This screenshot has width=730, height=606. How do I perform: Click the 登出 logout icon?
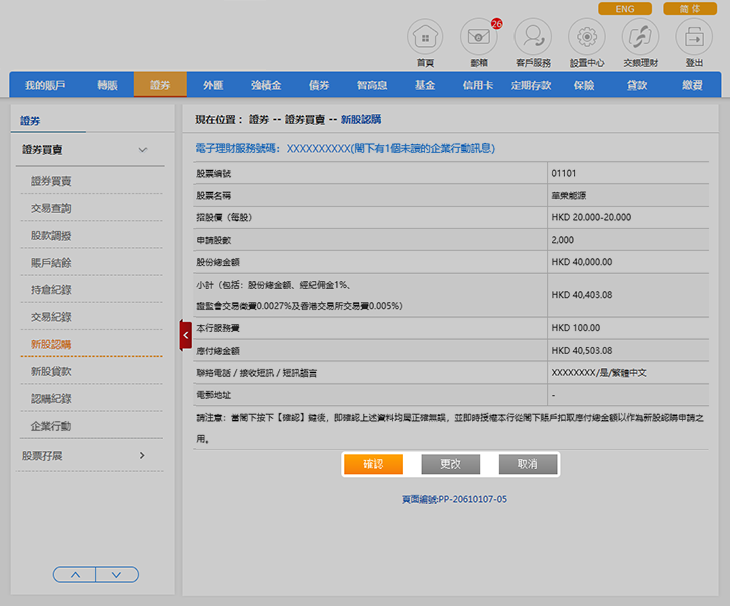point(694,38)
